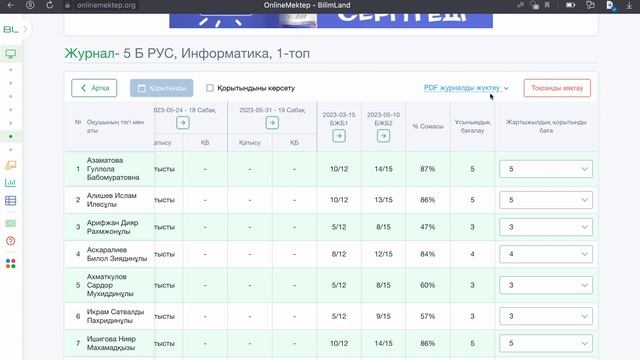Open final grade dropdown for Икрам Сатвалды
640x360 pixels.
(x=546, y=316)
